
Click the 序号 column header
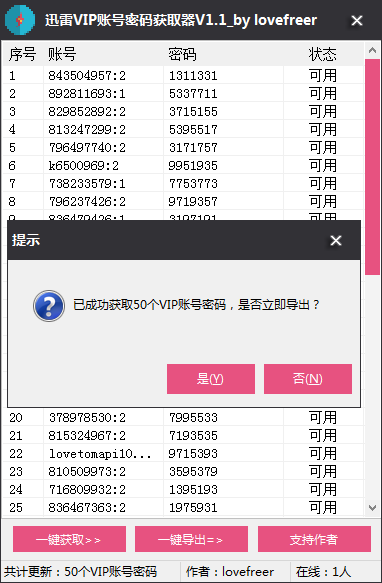point(23,54)
